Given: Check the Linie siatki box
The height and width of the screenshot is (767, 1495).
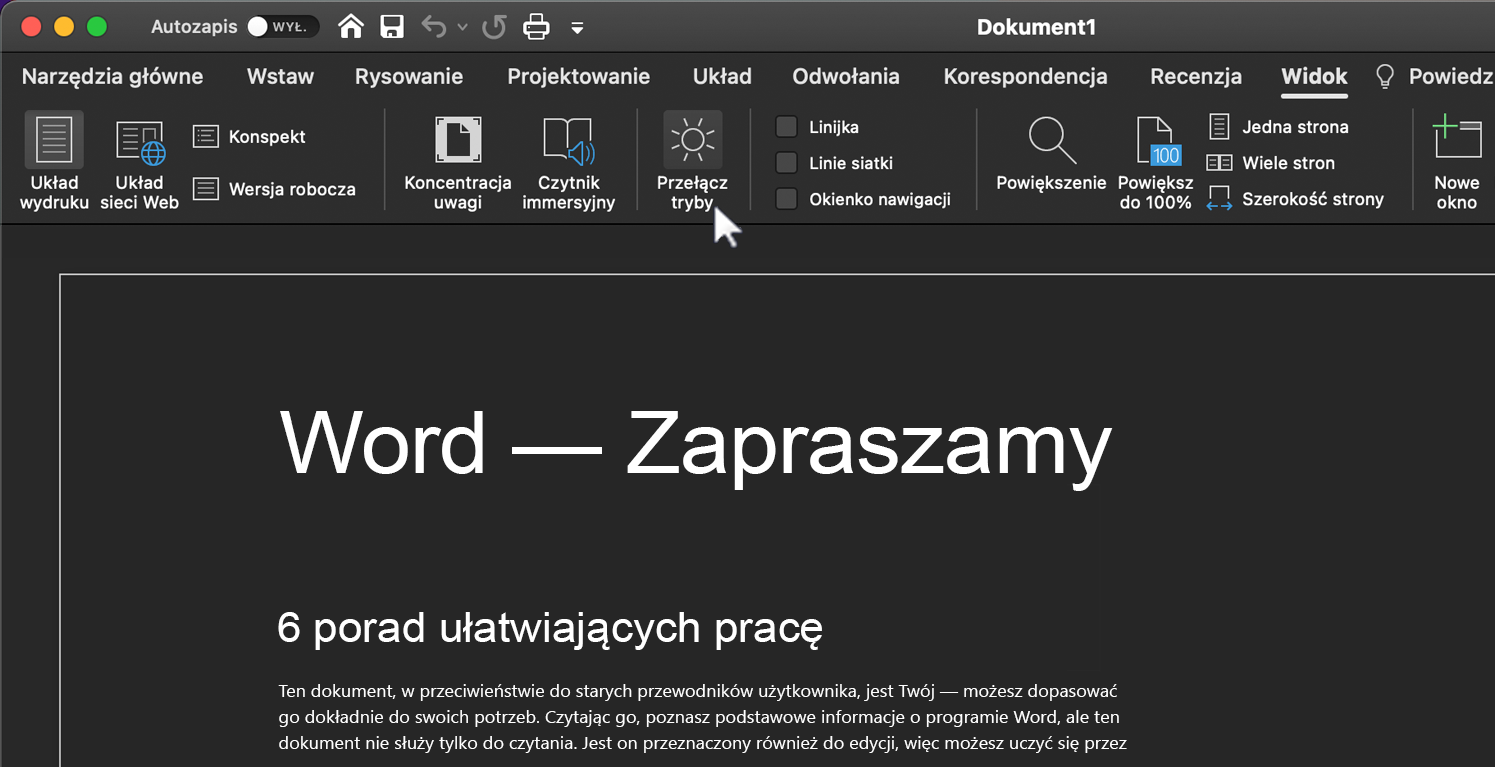Looking at the screenshot, I should coord(787,163).
